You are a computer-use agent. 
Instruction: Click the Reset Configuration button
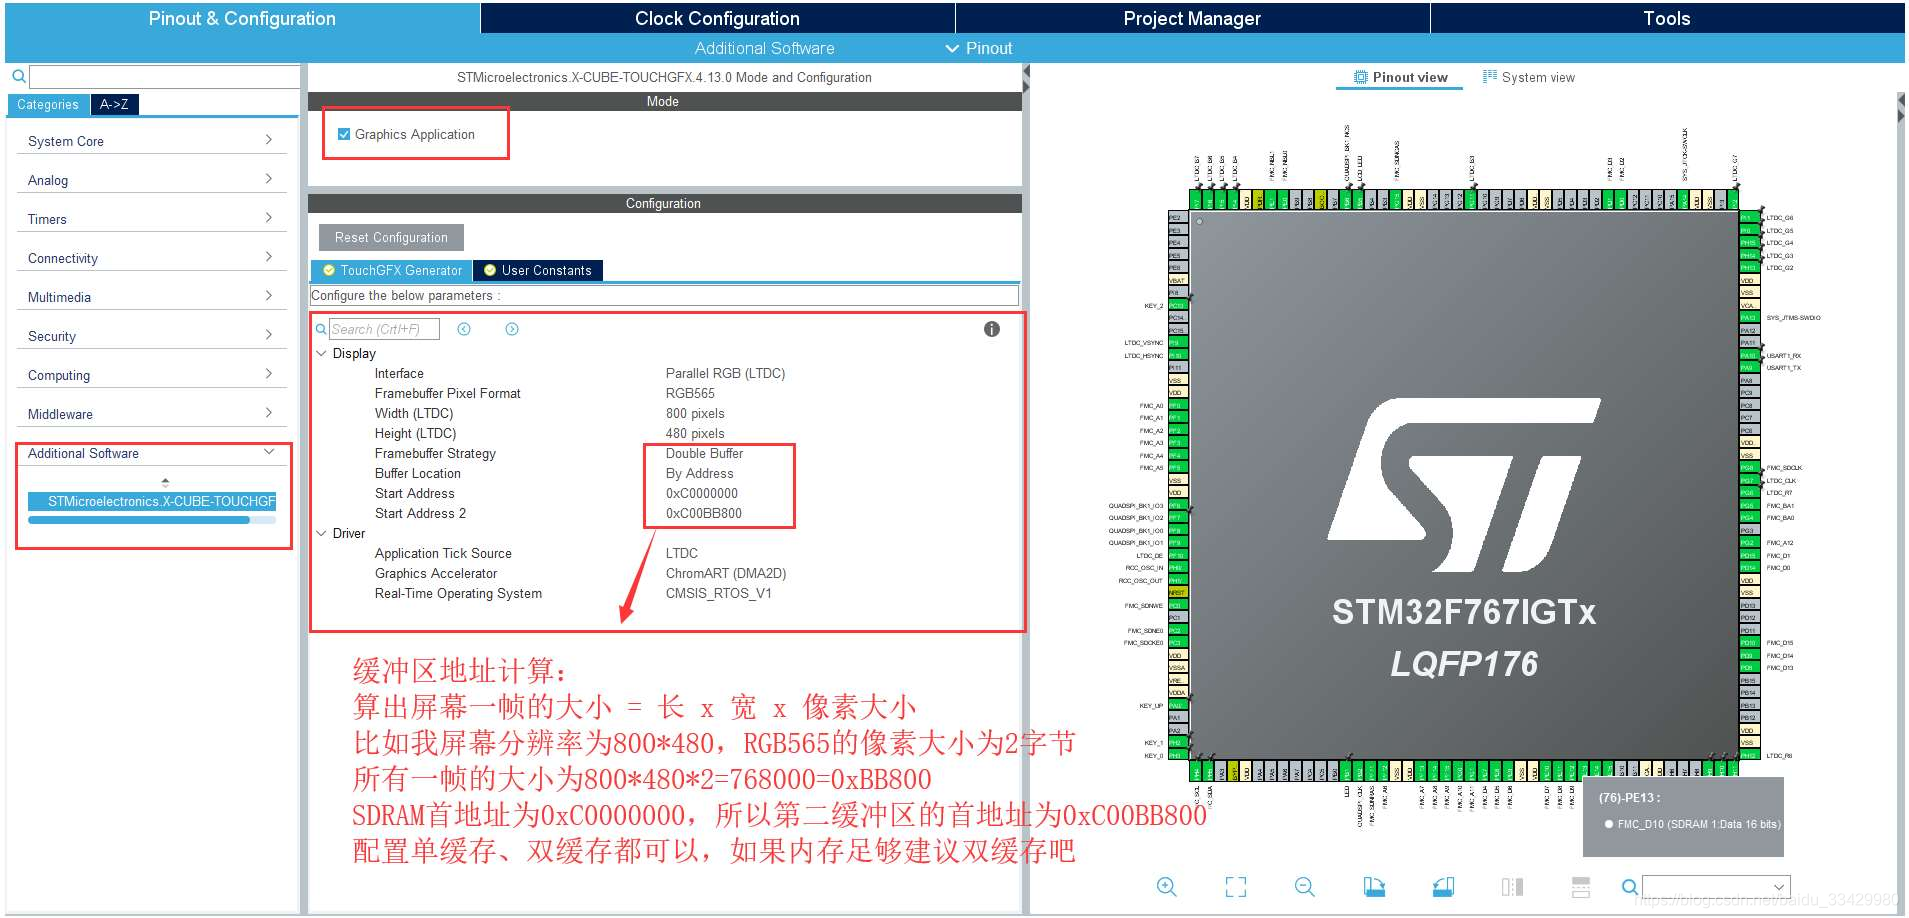pos(391,237)
